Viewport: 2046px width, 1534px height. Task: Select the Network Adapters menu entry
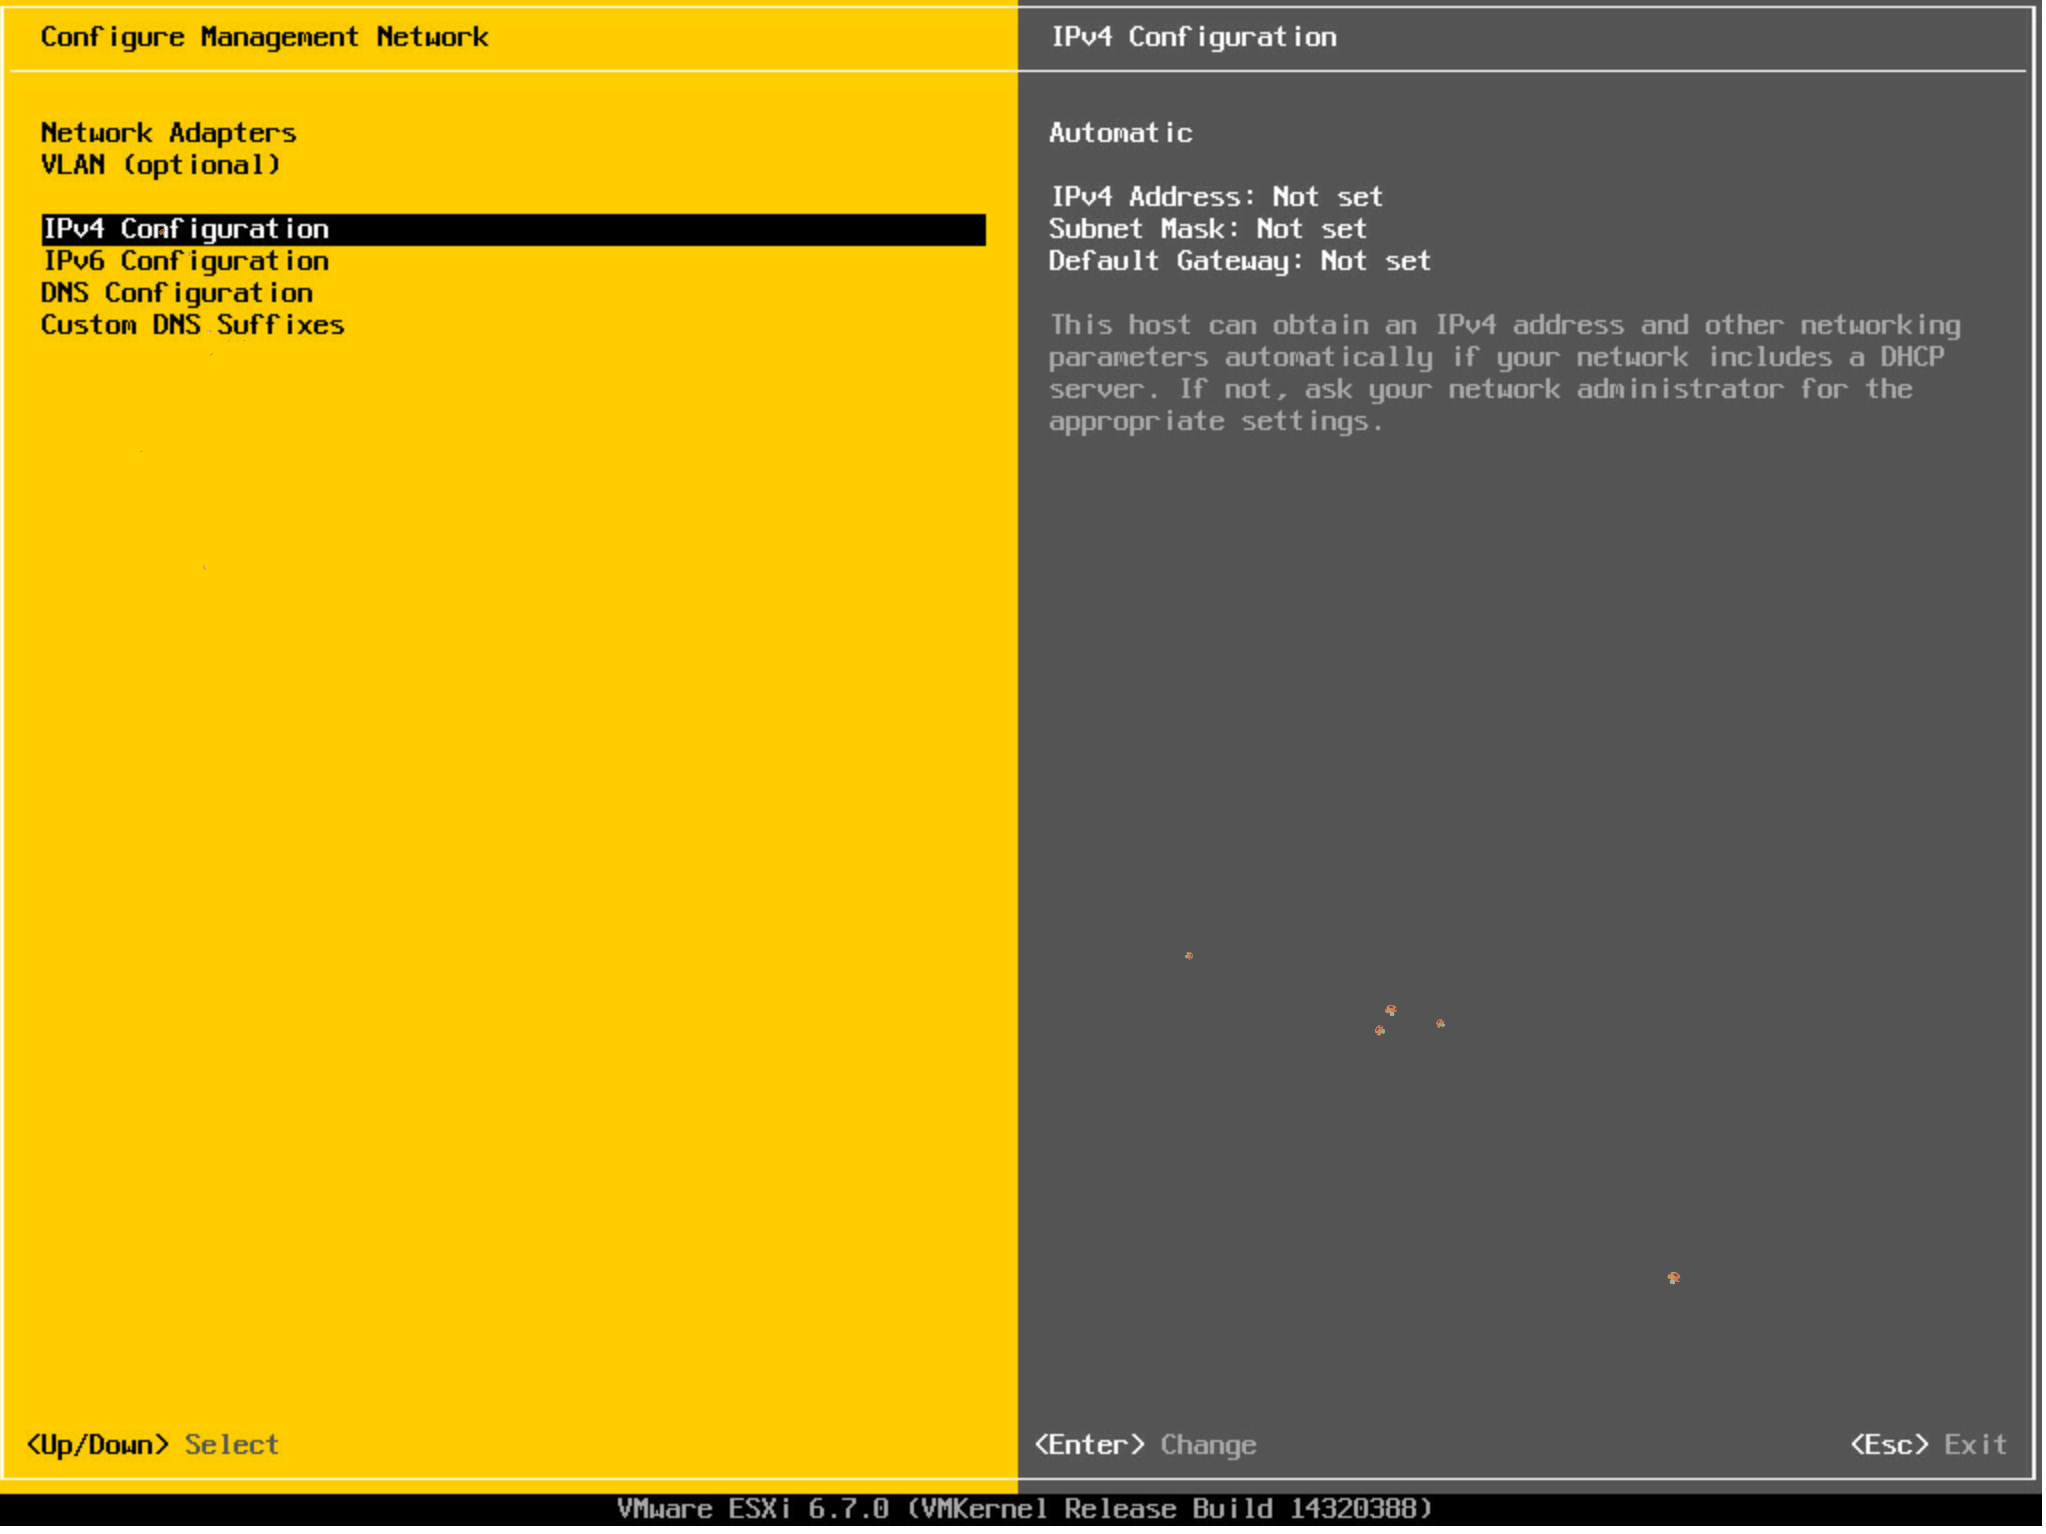click(168, 133)
